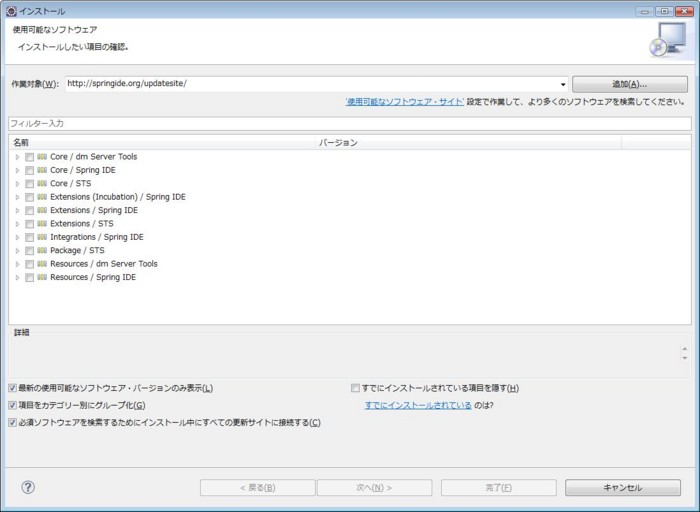The image size is (700, 512).
Task: Open help with the question mark icon
Action: point(28,487)
